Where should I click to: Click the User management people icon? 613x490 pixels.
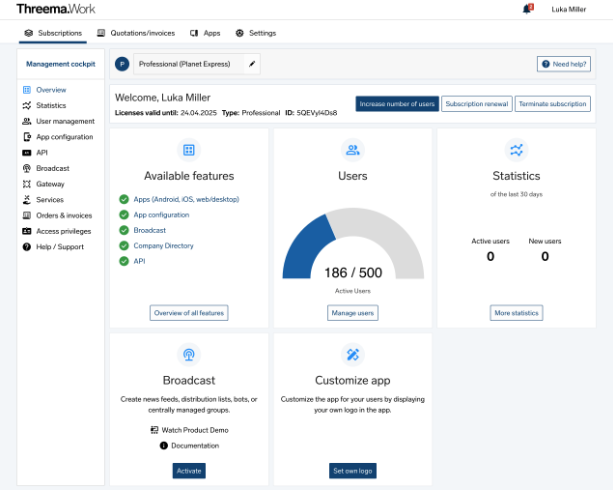tap(27, 121)
